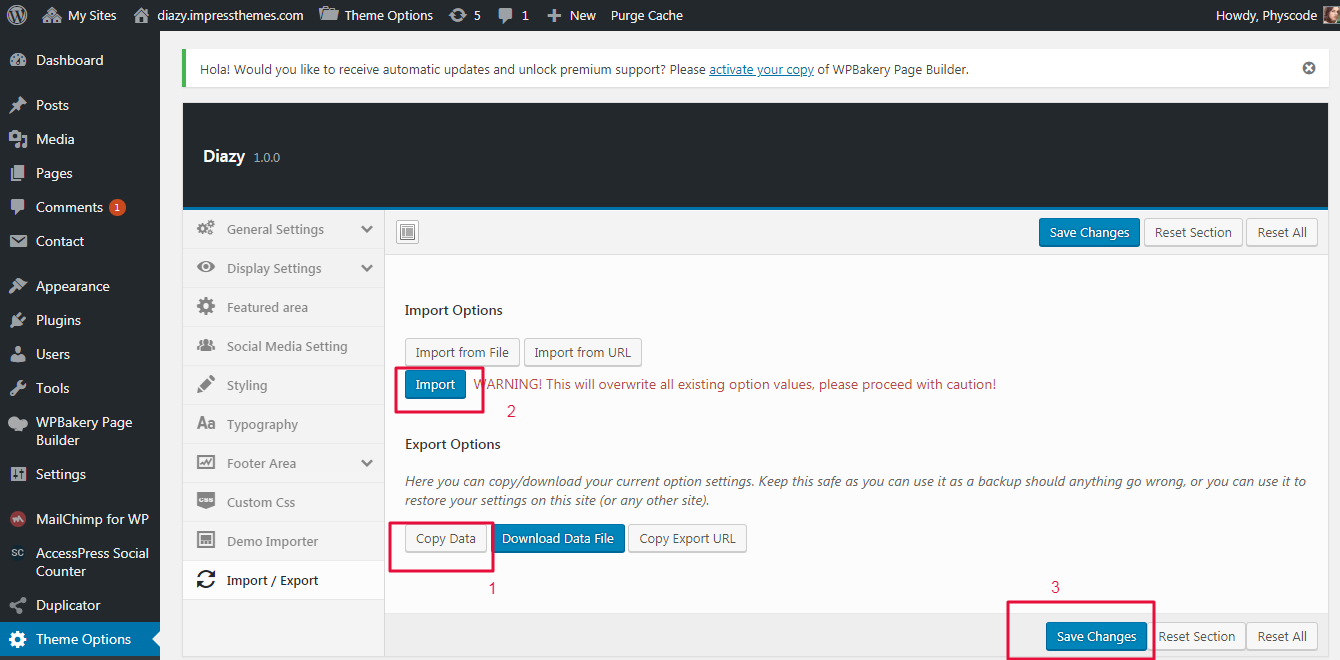Screen dimensions: 1340x660
Task: Click the bottom Save Changes button
Action: tap(1096, 636)
